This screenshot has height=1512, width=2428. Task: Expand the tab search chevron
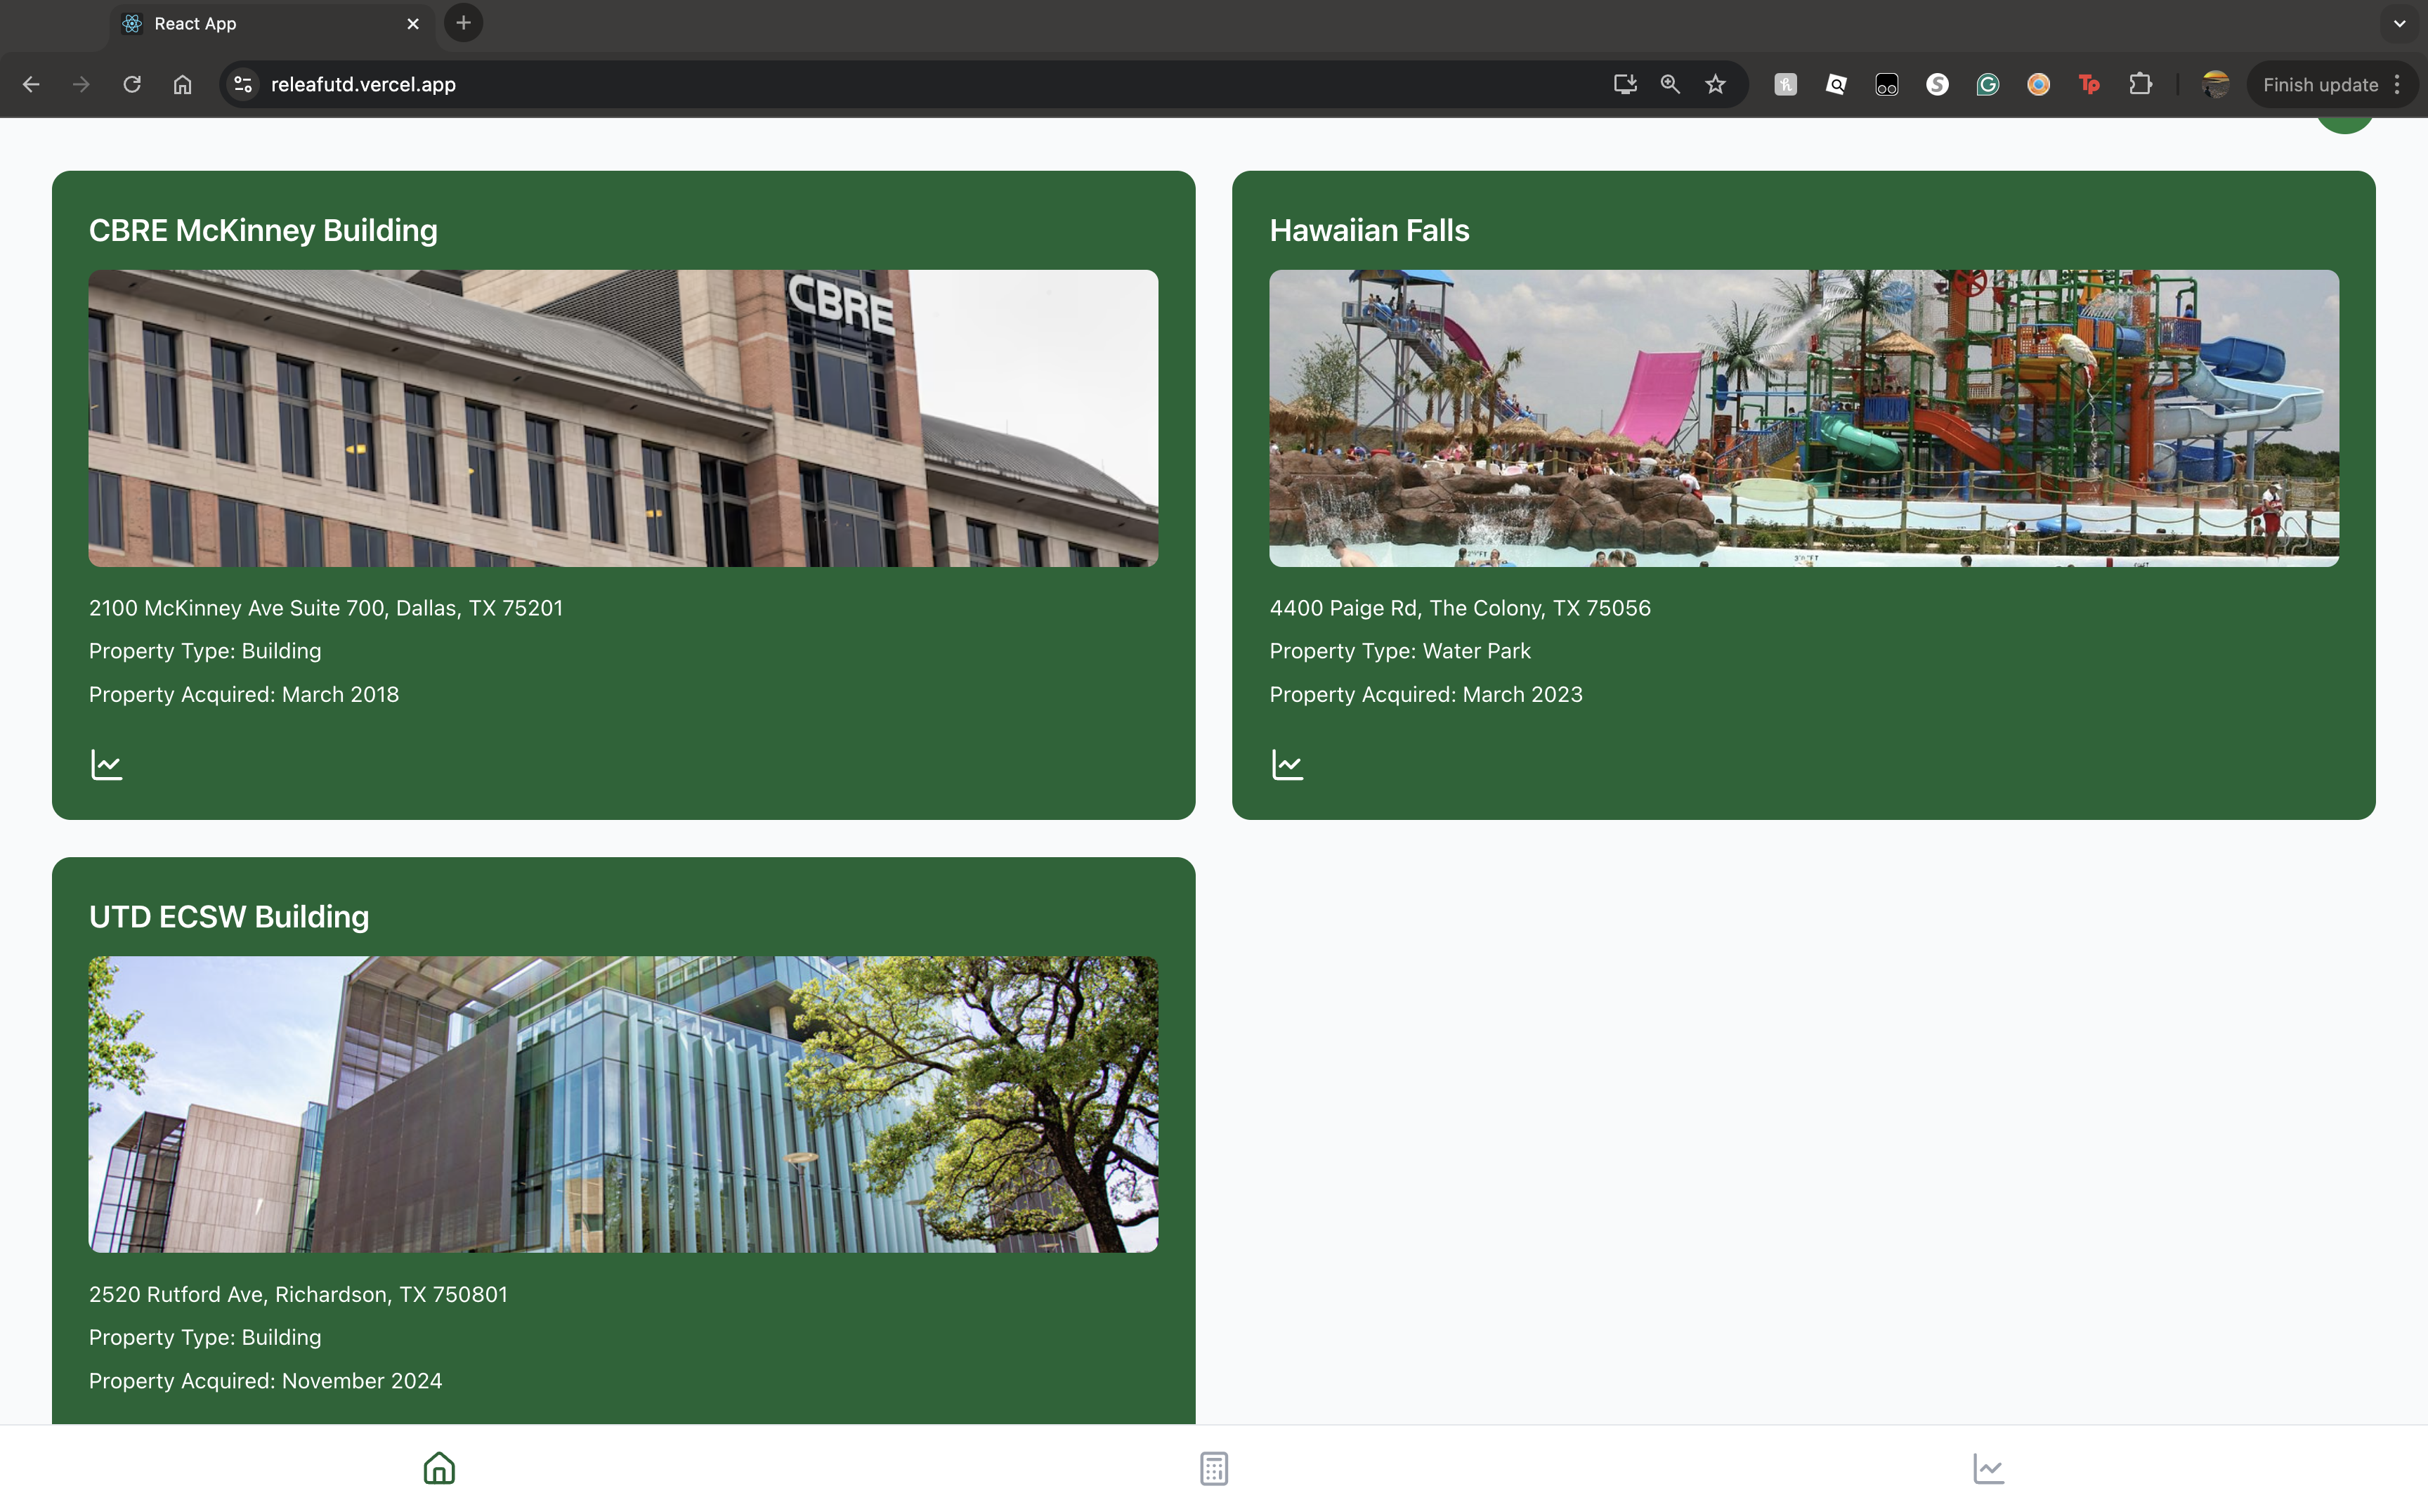[2399, 23]
